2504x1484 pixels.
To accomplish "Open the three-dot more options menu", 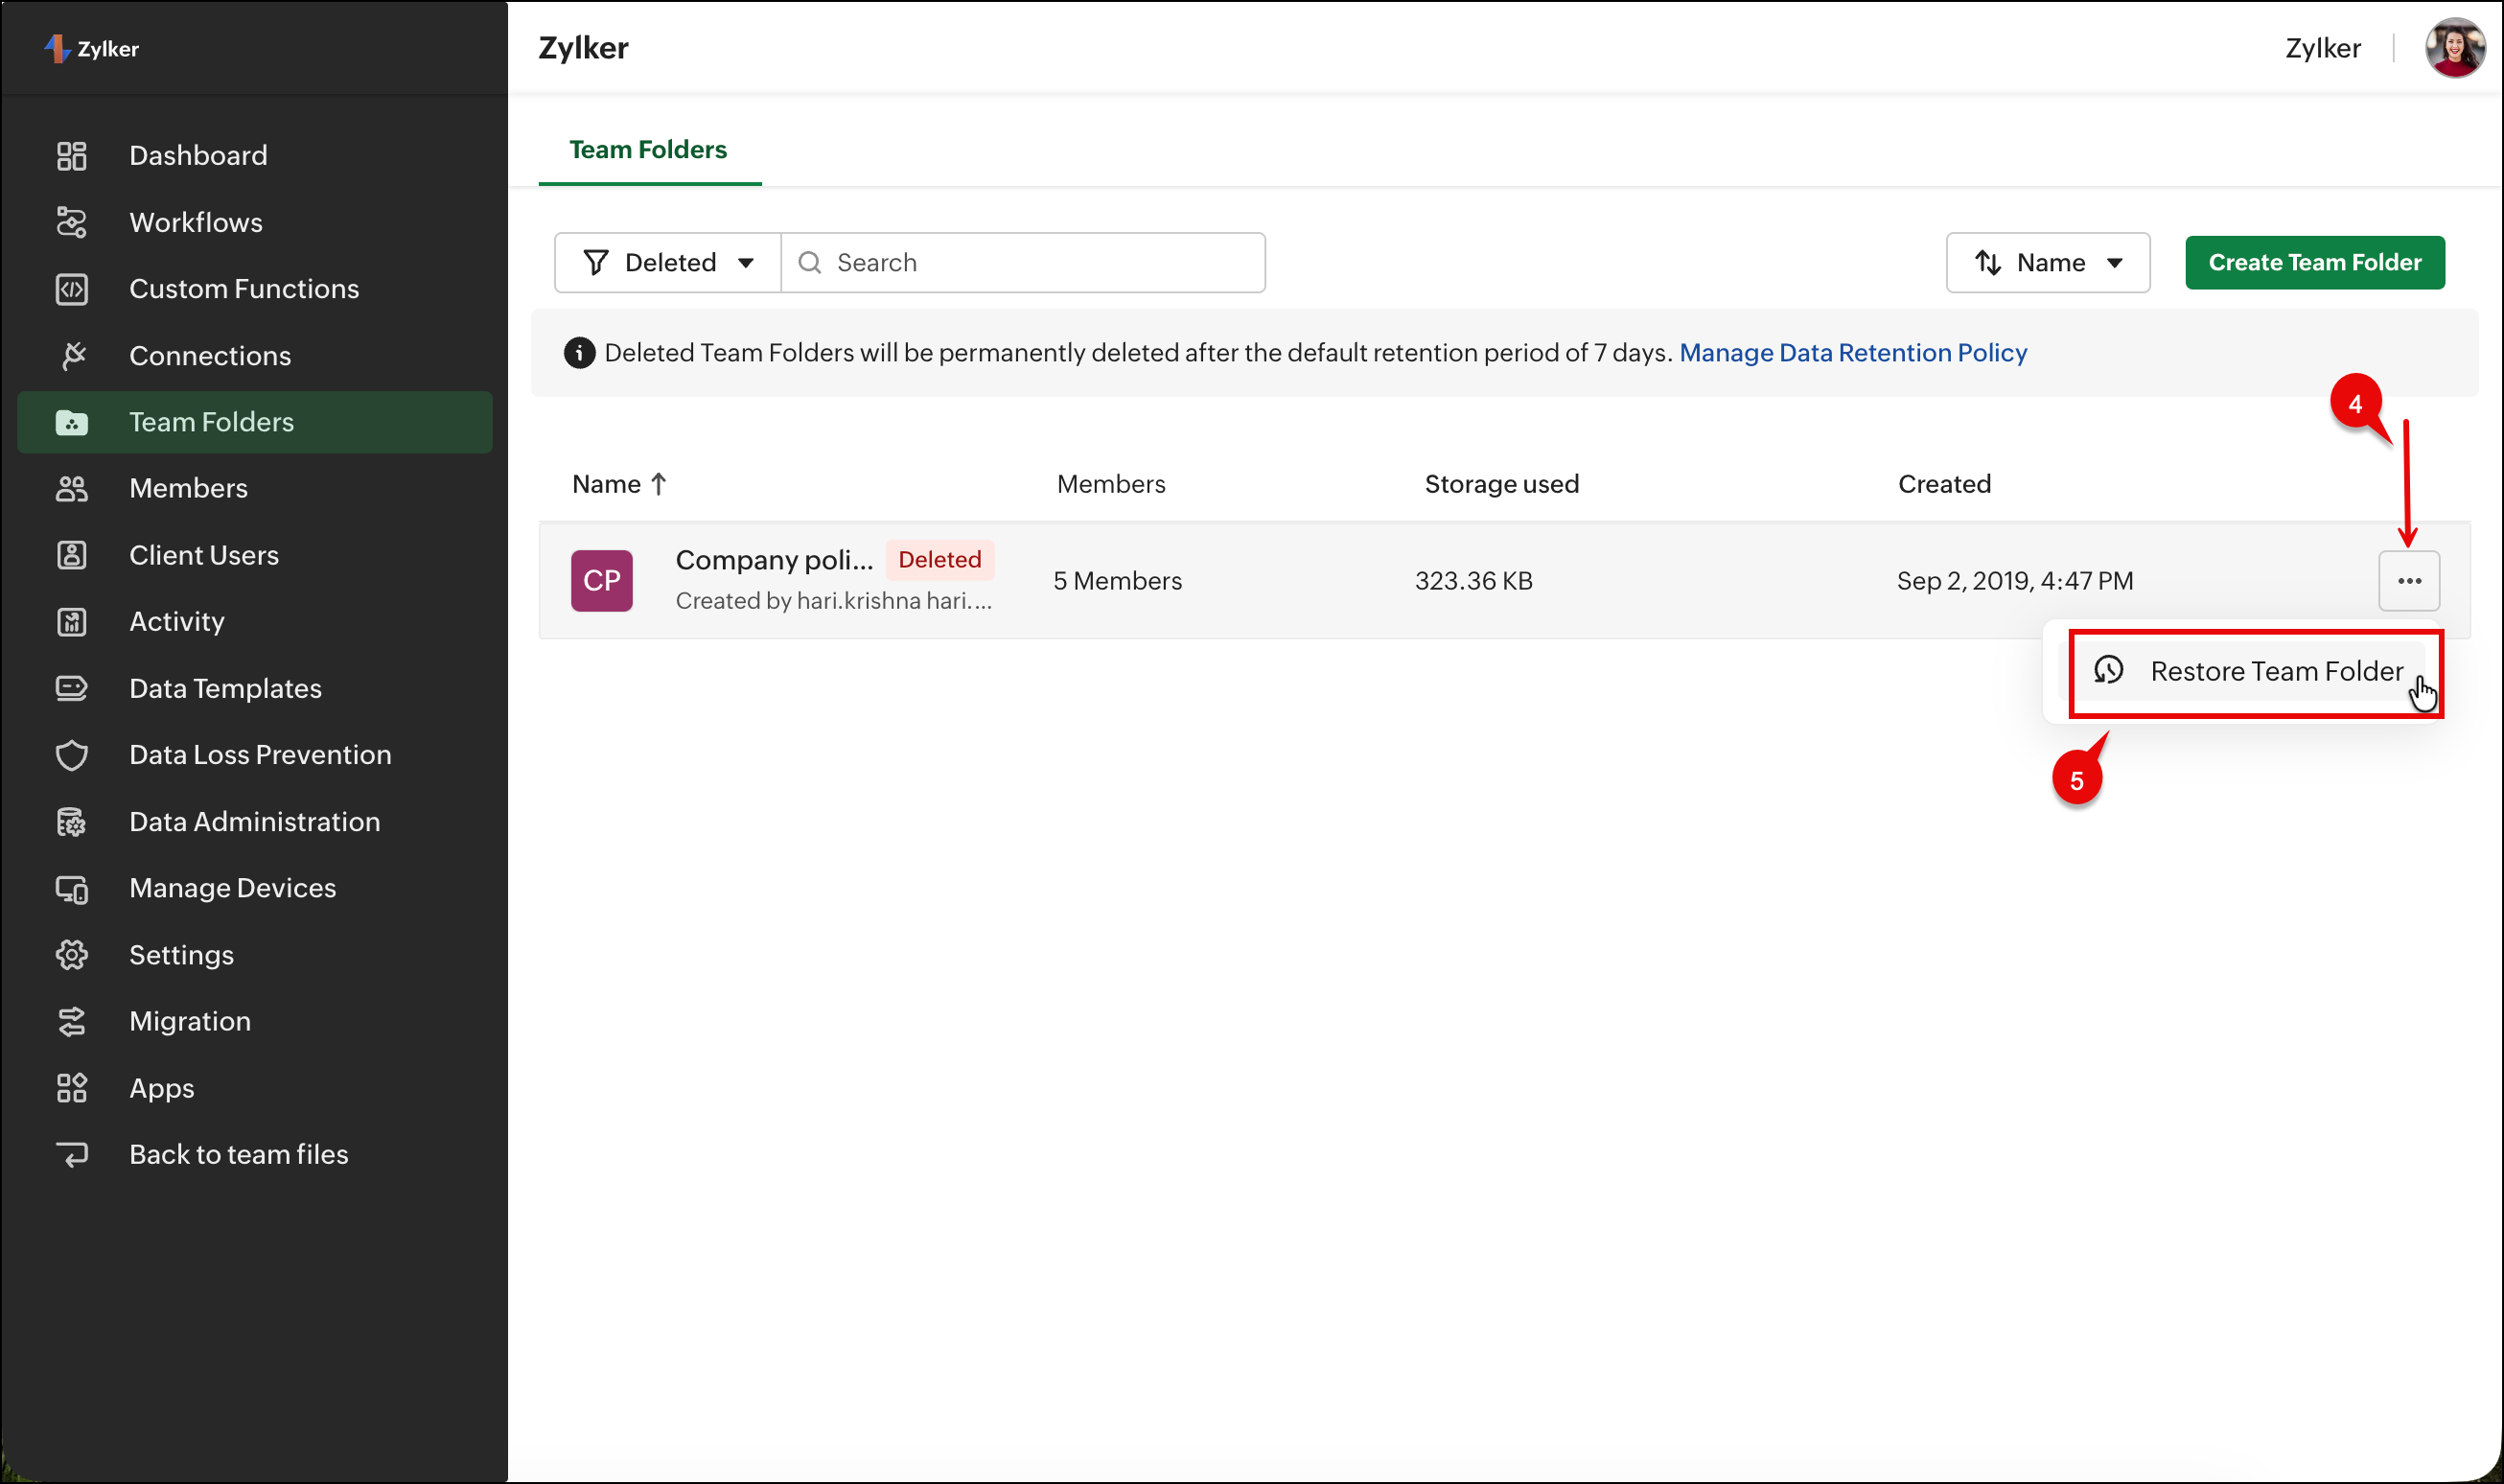I will (x=2408, y=580).
